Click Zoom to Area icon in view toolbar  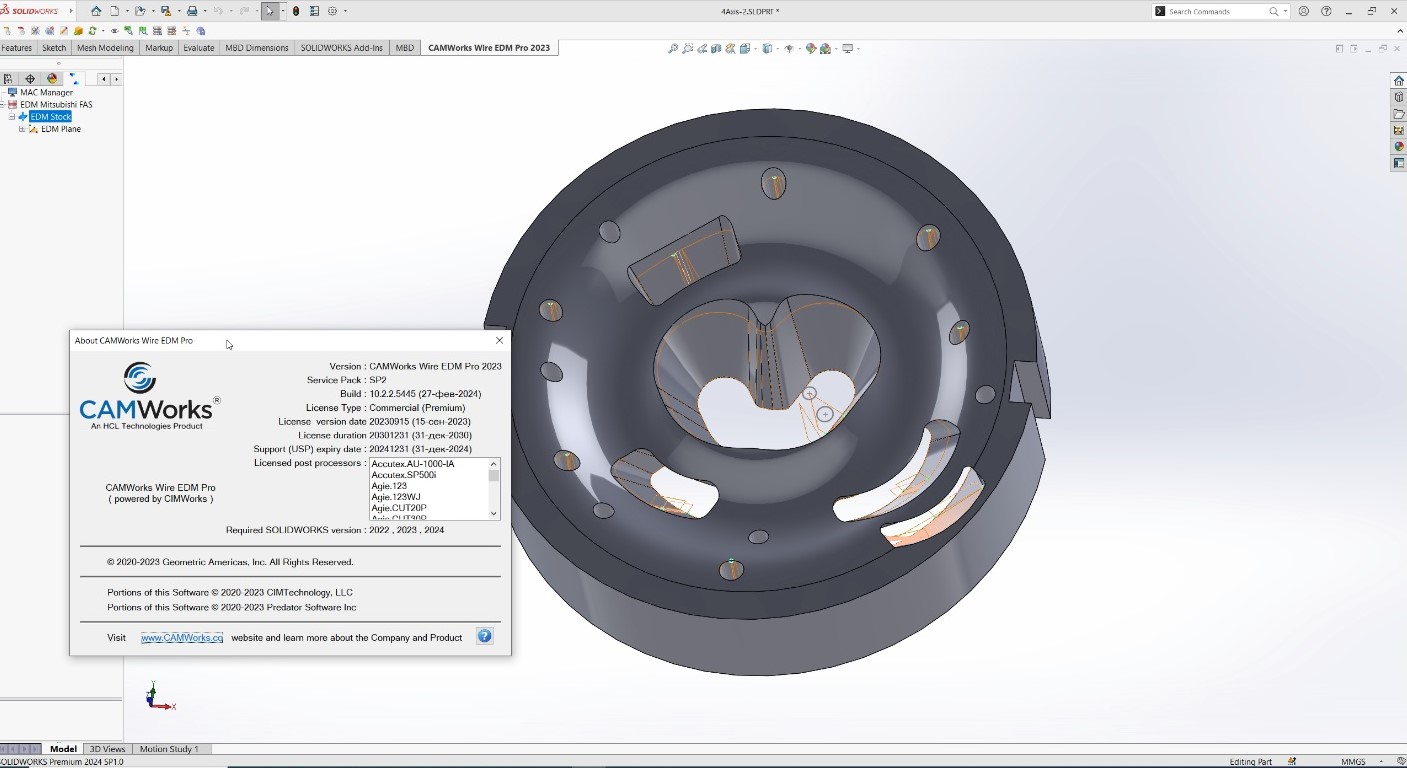pos(687,48)
